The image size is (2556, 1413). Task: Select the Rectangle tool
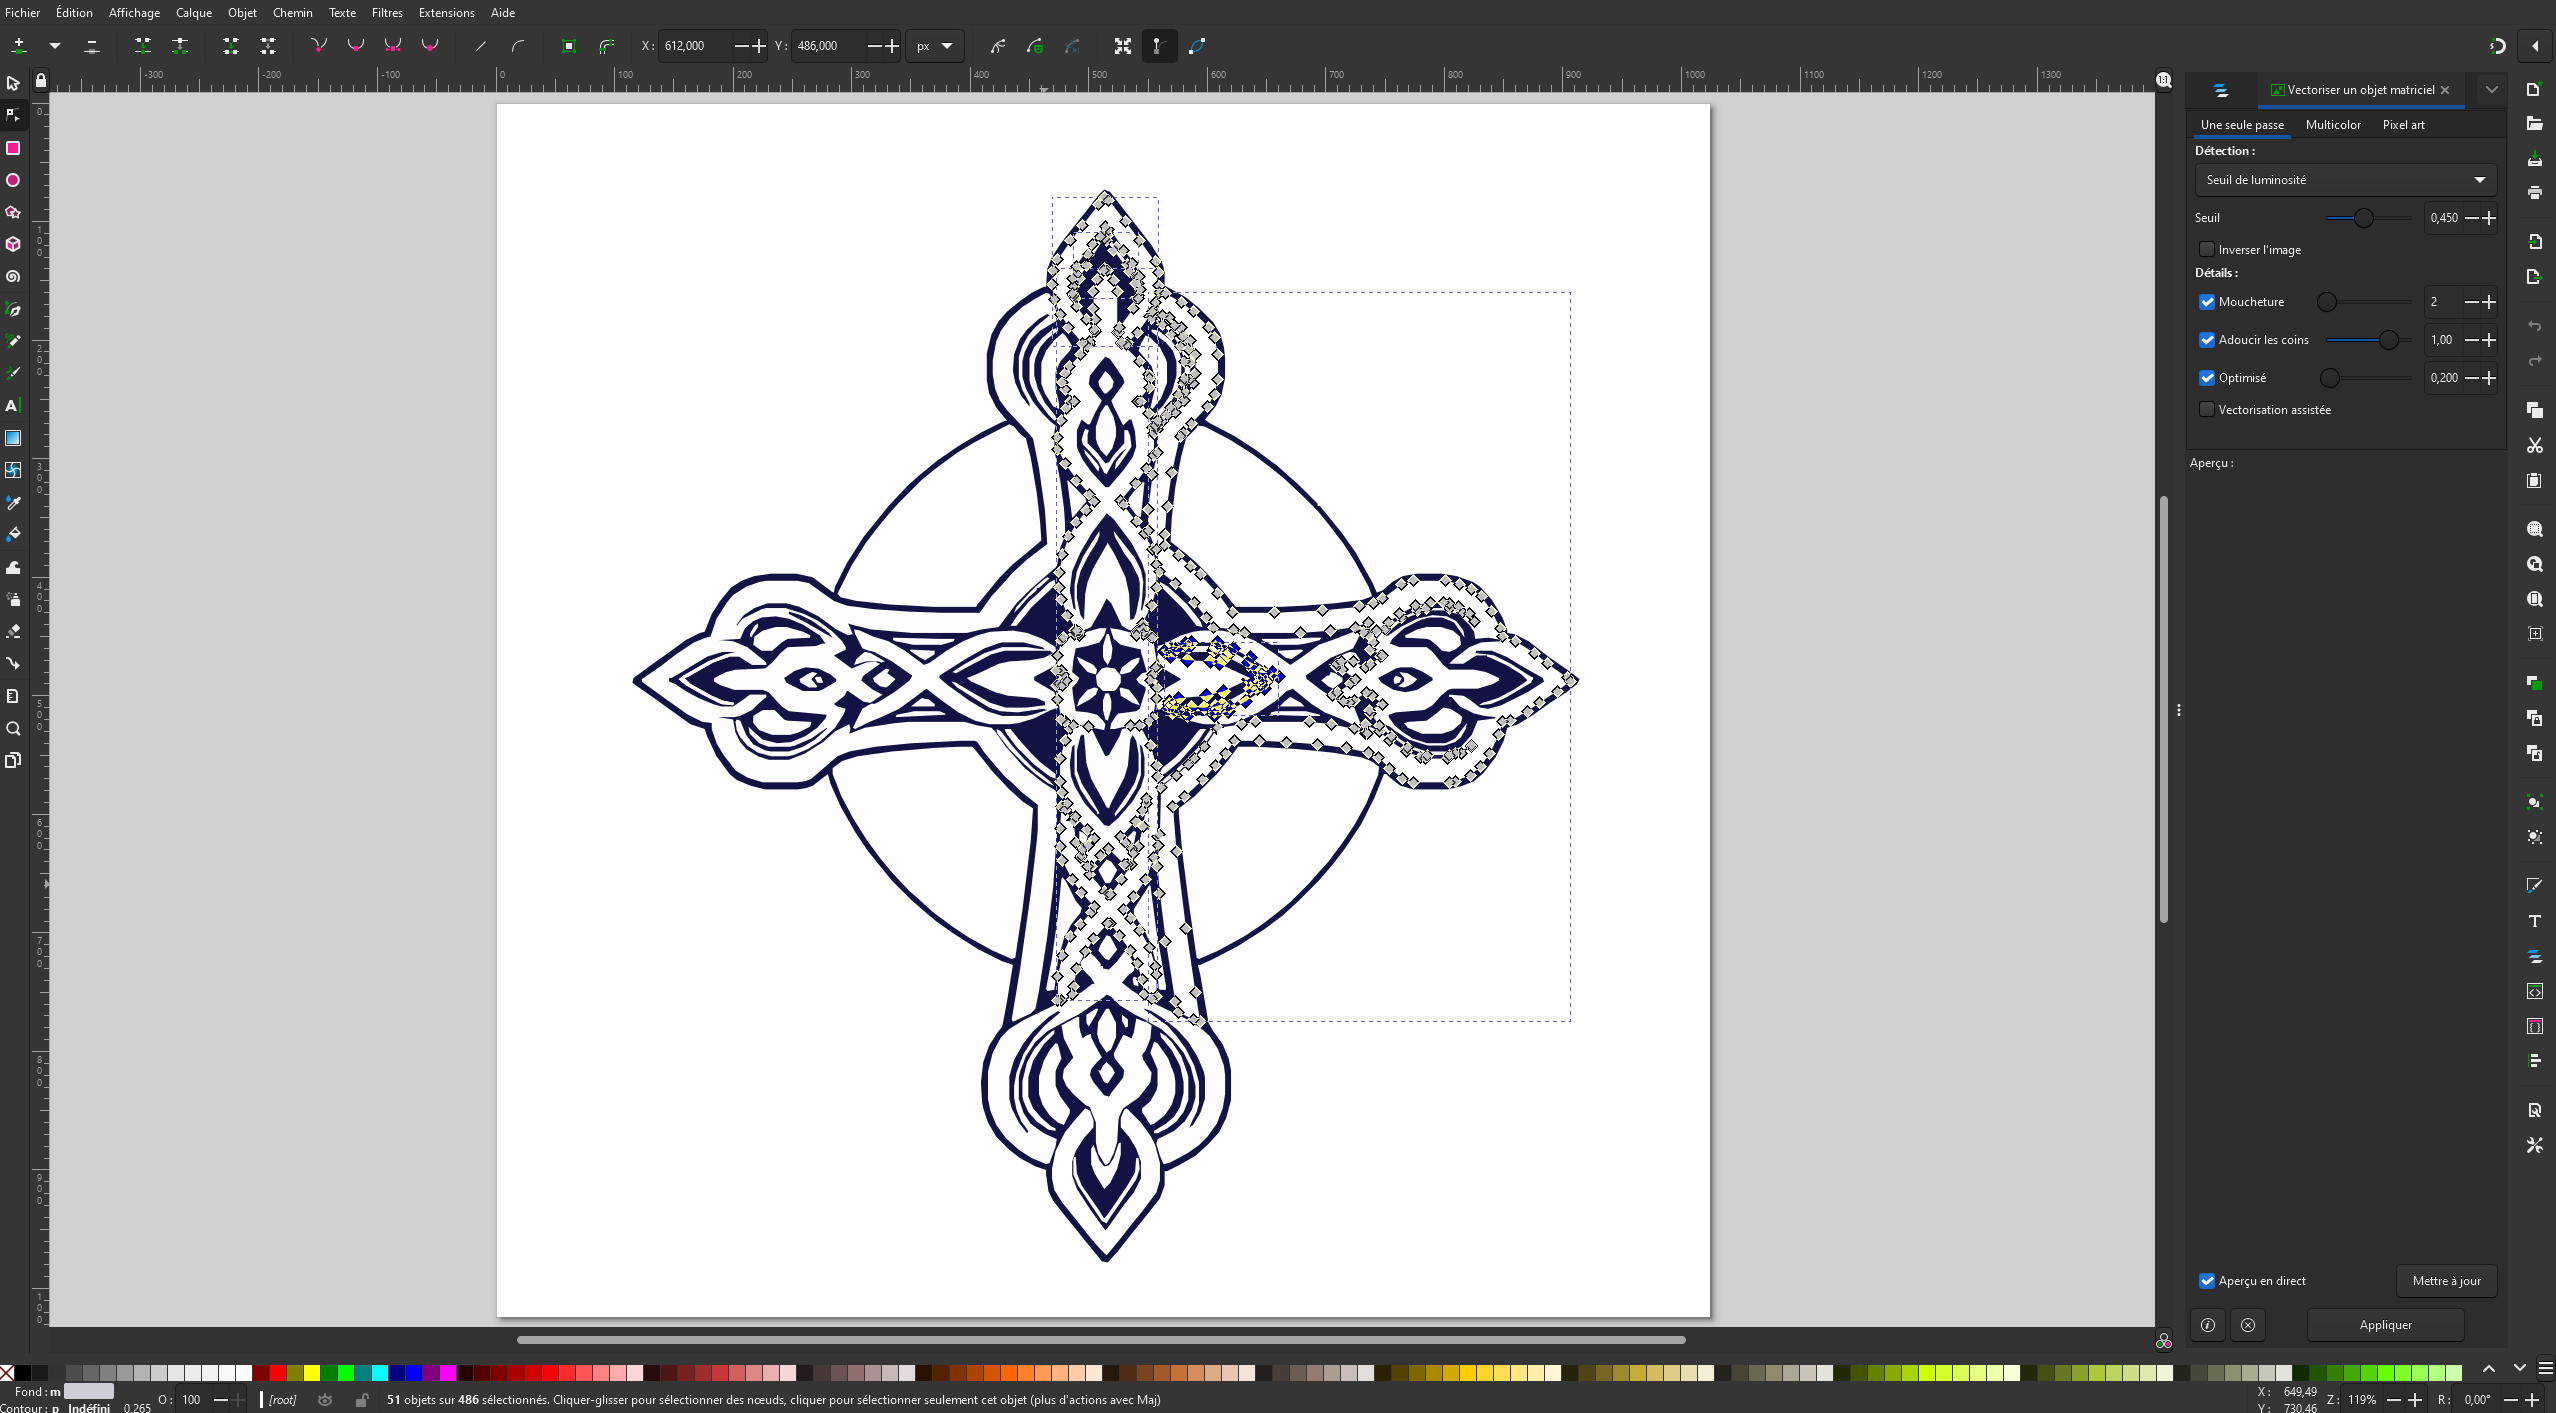13,148
